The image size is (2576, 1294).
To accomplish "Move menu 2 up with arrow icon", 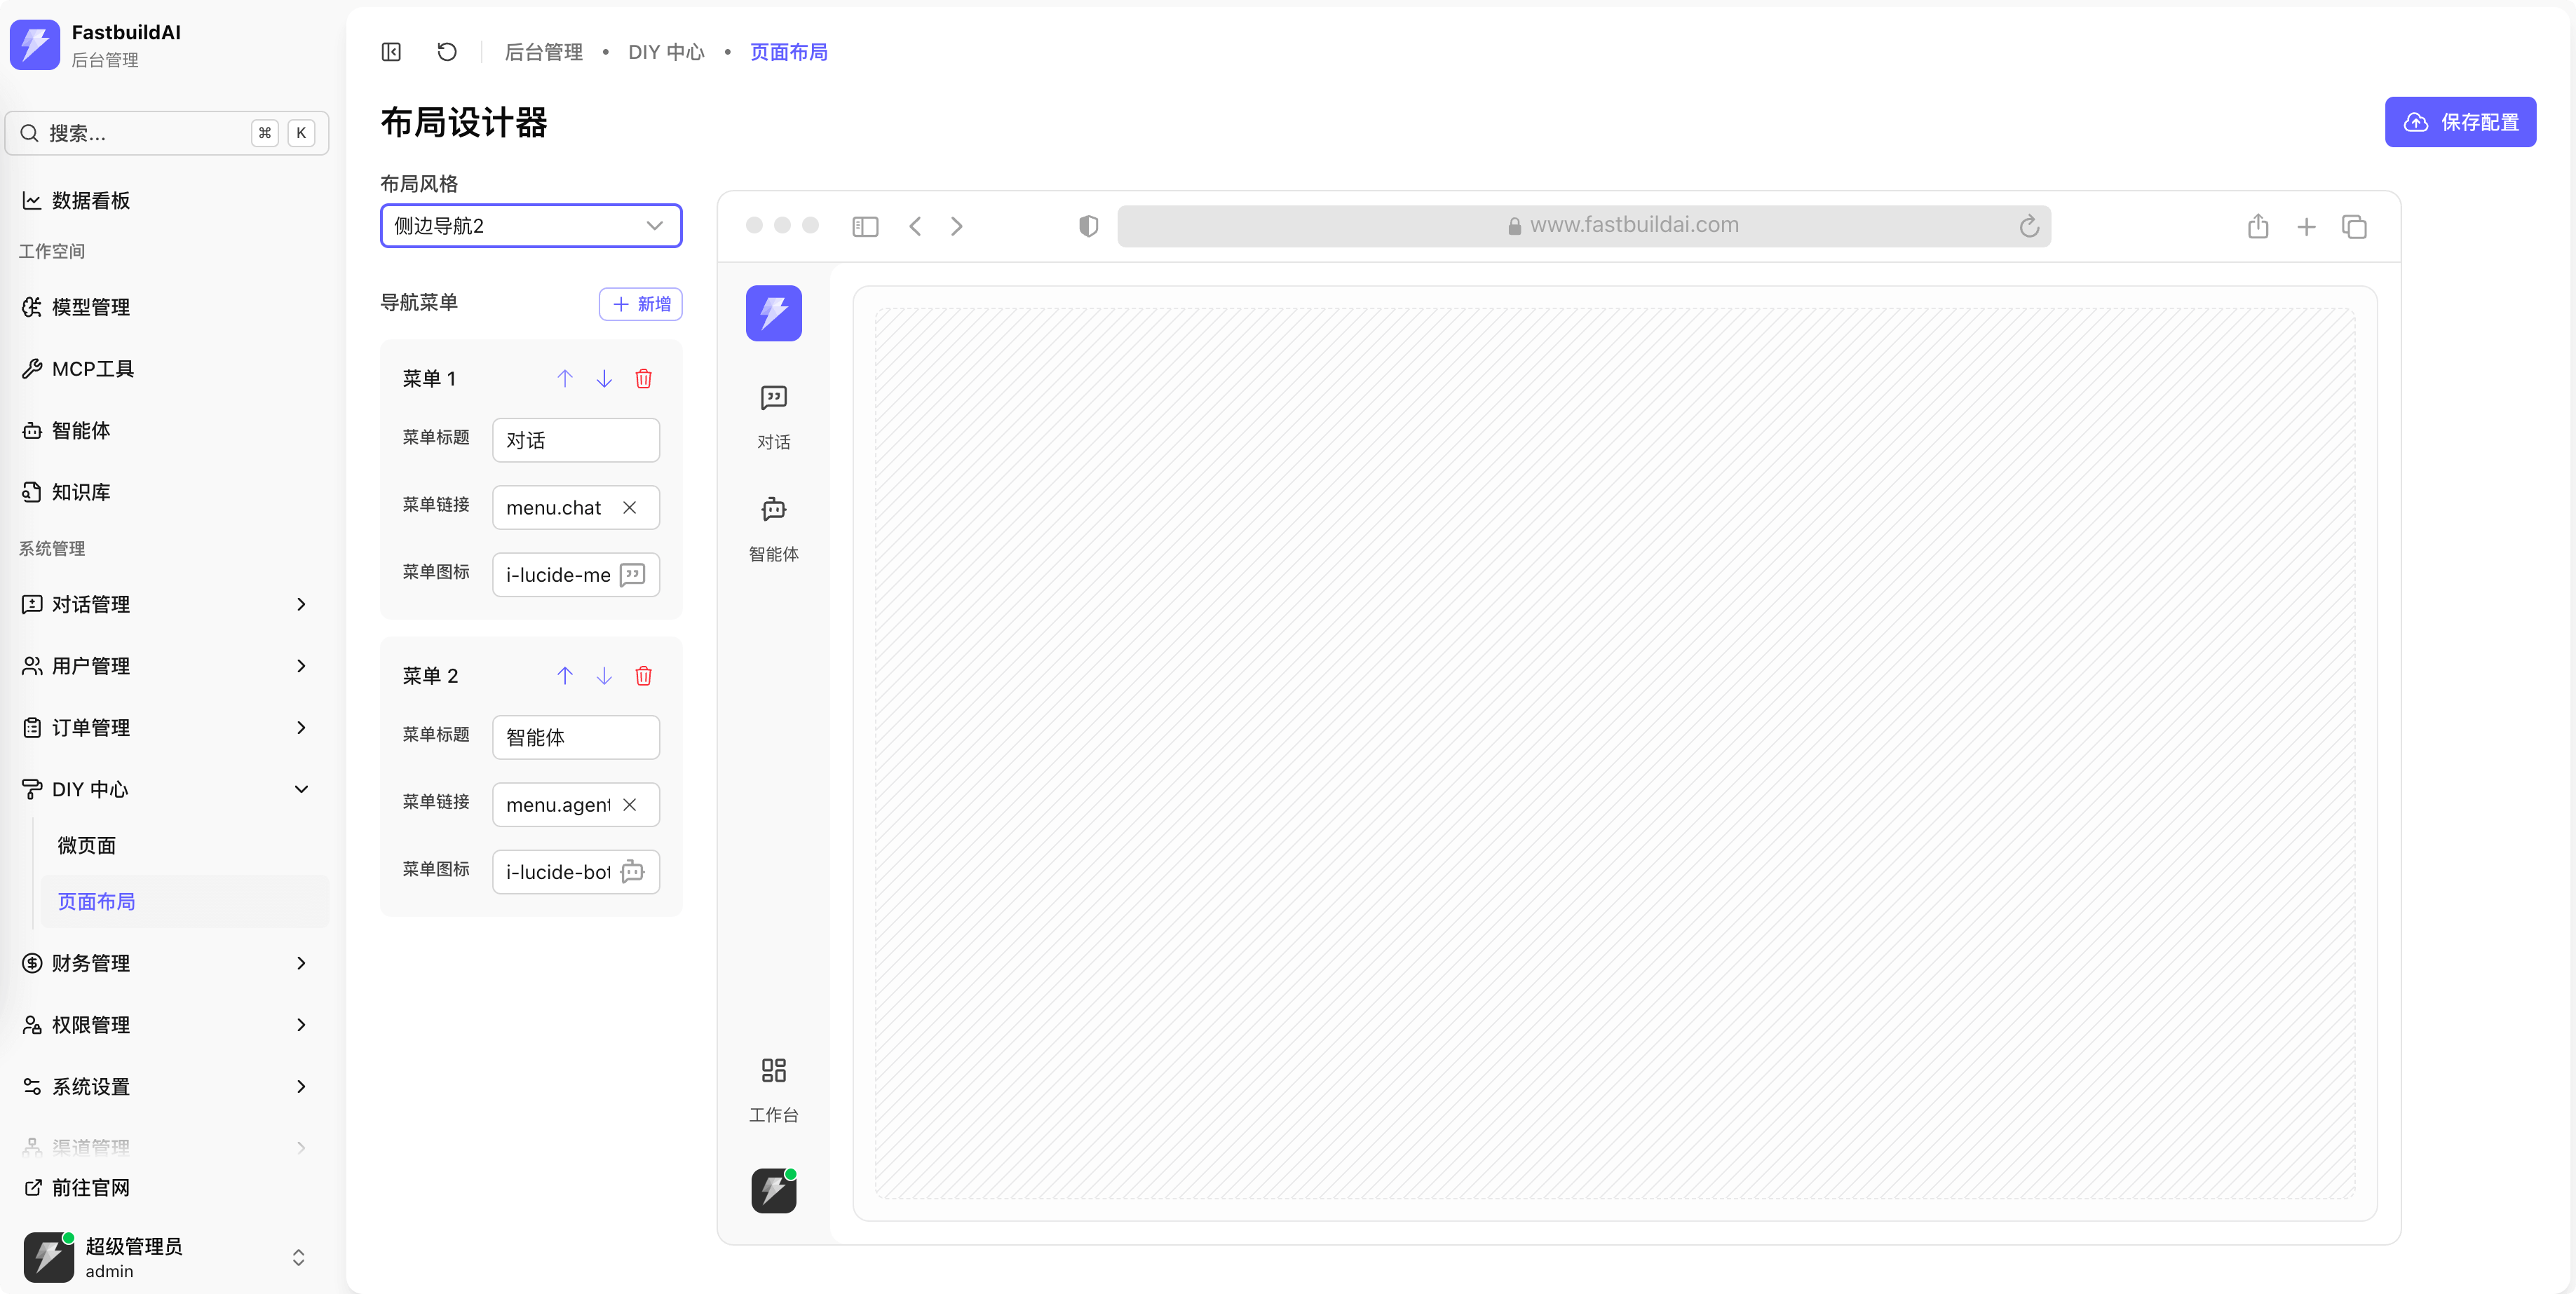I will tap(565, 676).
